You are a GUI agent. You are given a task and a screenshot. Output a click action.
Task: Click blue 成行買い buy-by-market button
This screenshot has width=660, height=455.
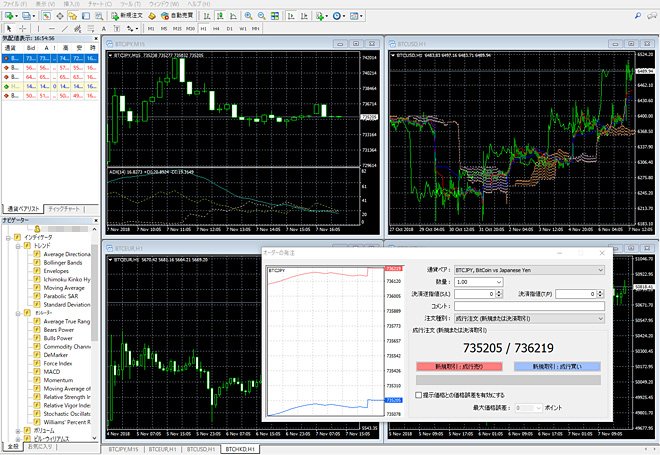[557, 367]
